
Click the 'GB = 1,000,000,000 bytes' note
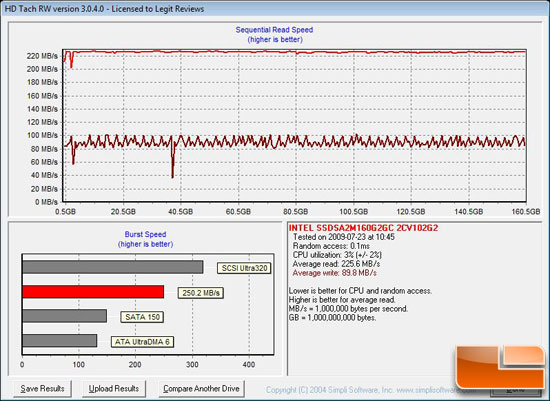(x=332, y=318)
